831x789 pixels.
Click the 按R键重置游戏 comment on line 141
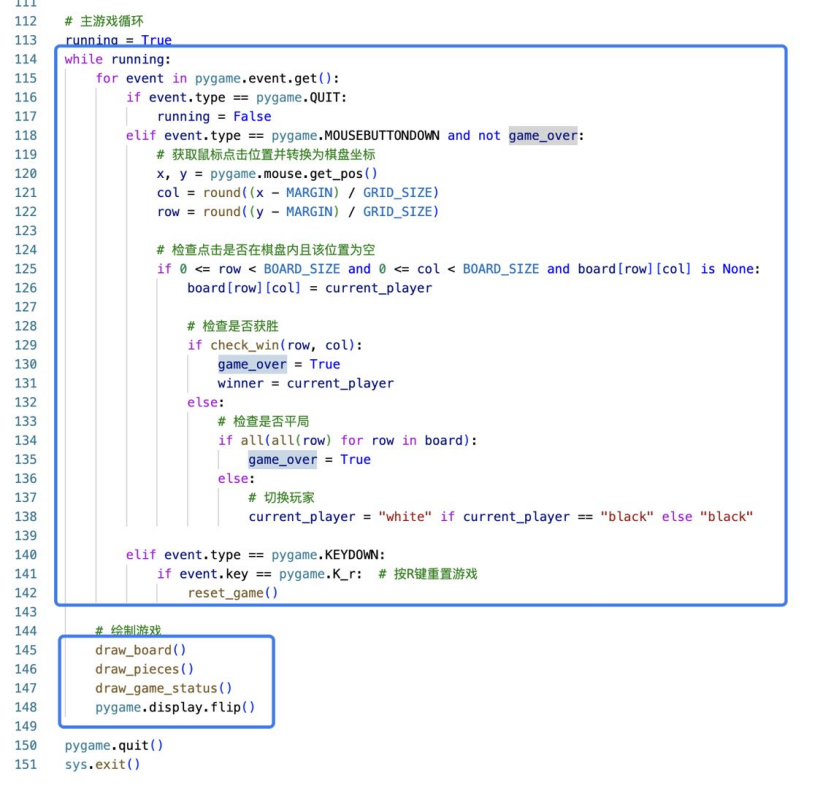(428, 574)
